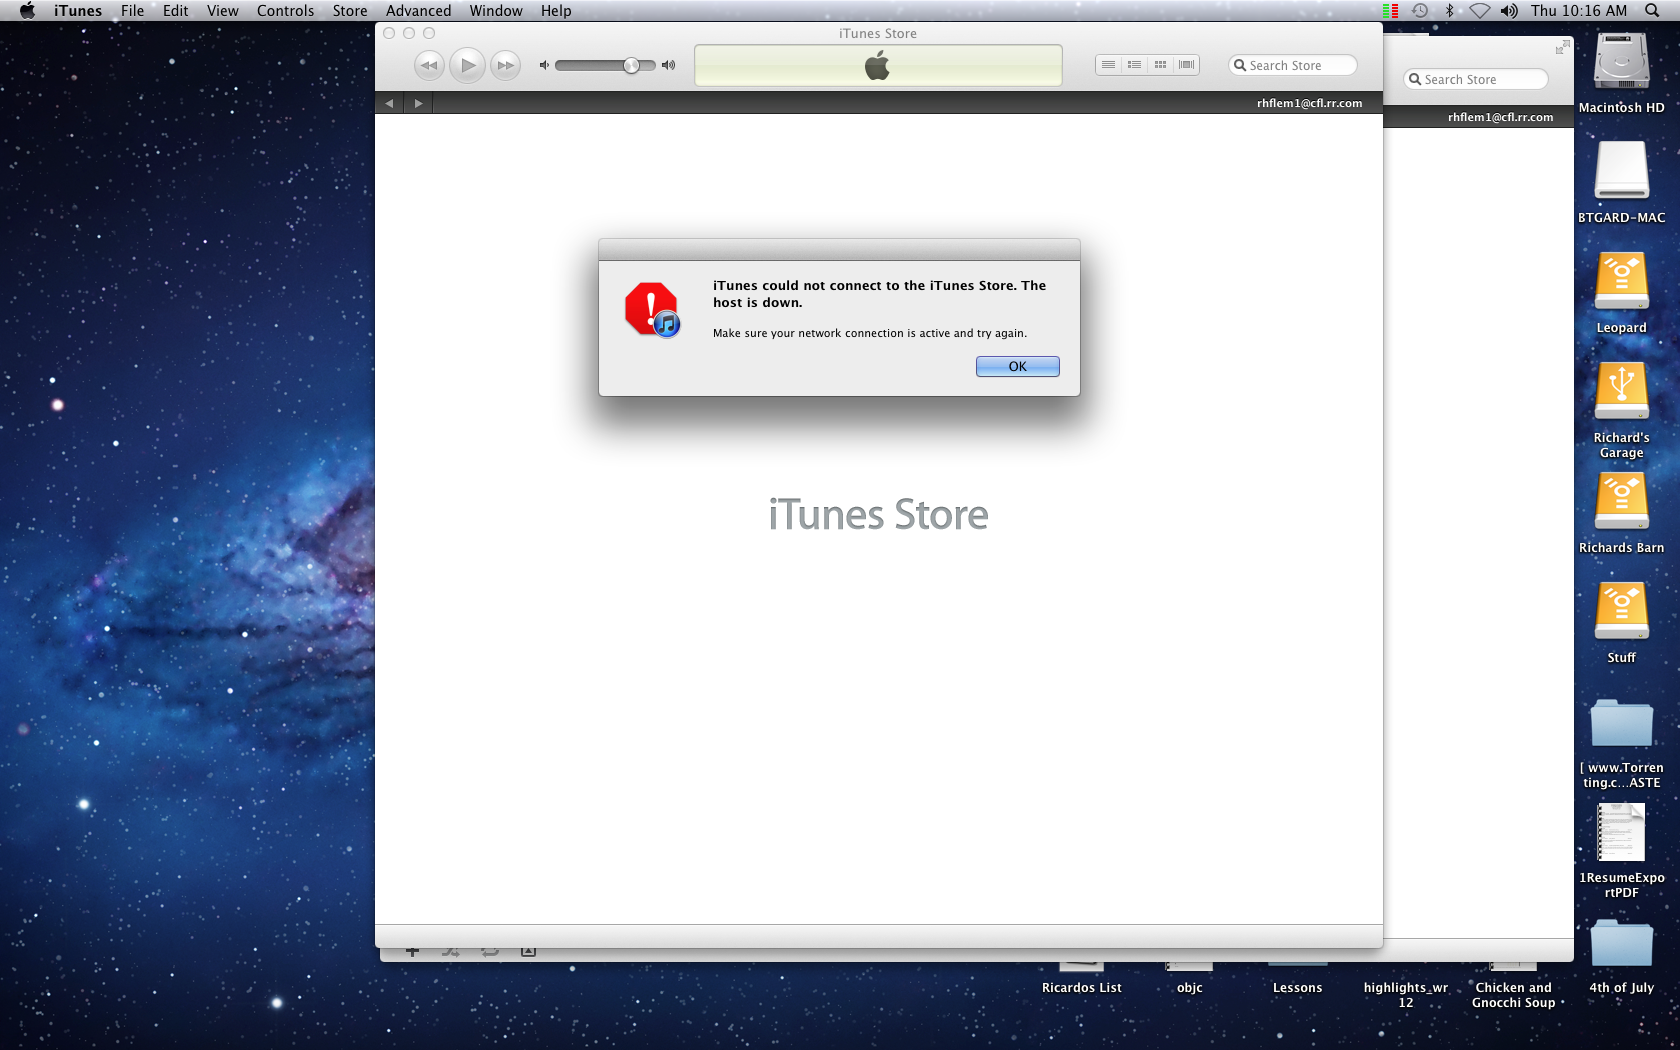
Task: Click the highlights_wr 12 desktop label
Action: pos(1405,995)
